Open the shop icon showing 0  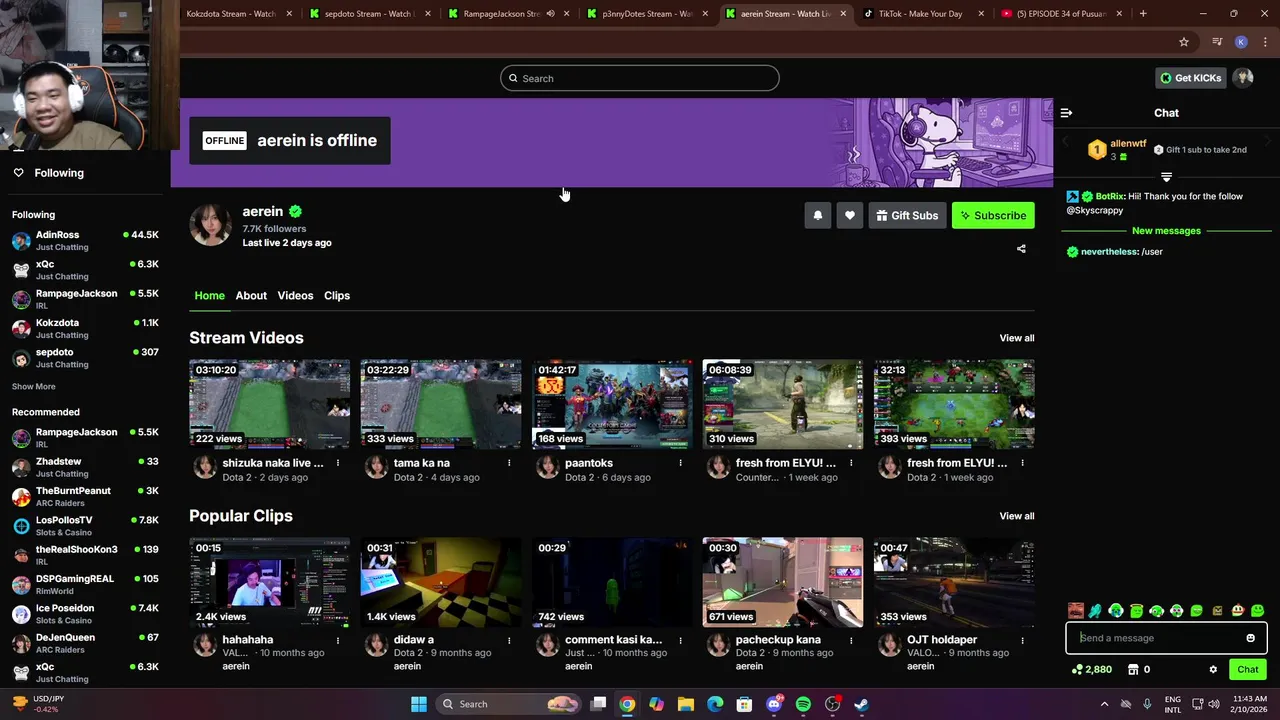[x=1133, y=670]
